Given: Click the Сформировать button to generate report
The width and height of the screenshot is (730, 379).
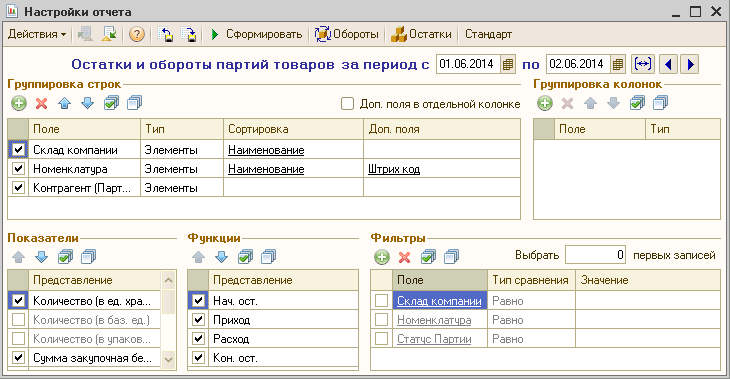Looking at the screenshot, I should click(x=257, y=34).
